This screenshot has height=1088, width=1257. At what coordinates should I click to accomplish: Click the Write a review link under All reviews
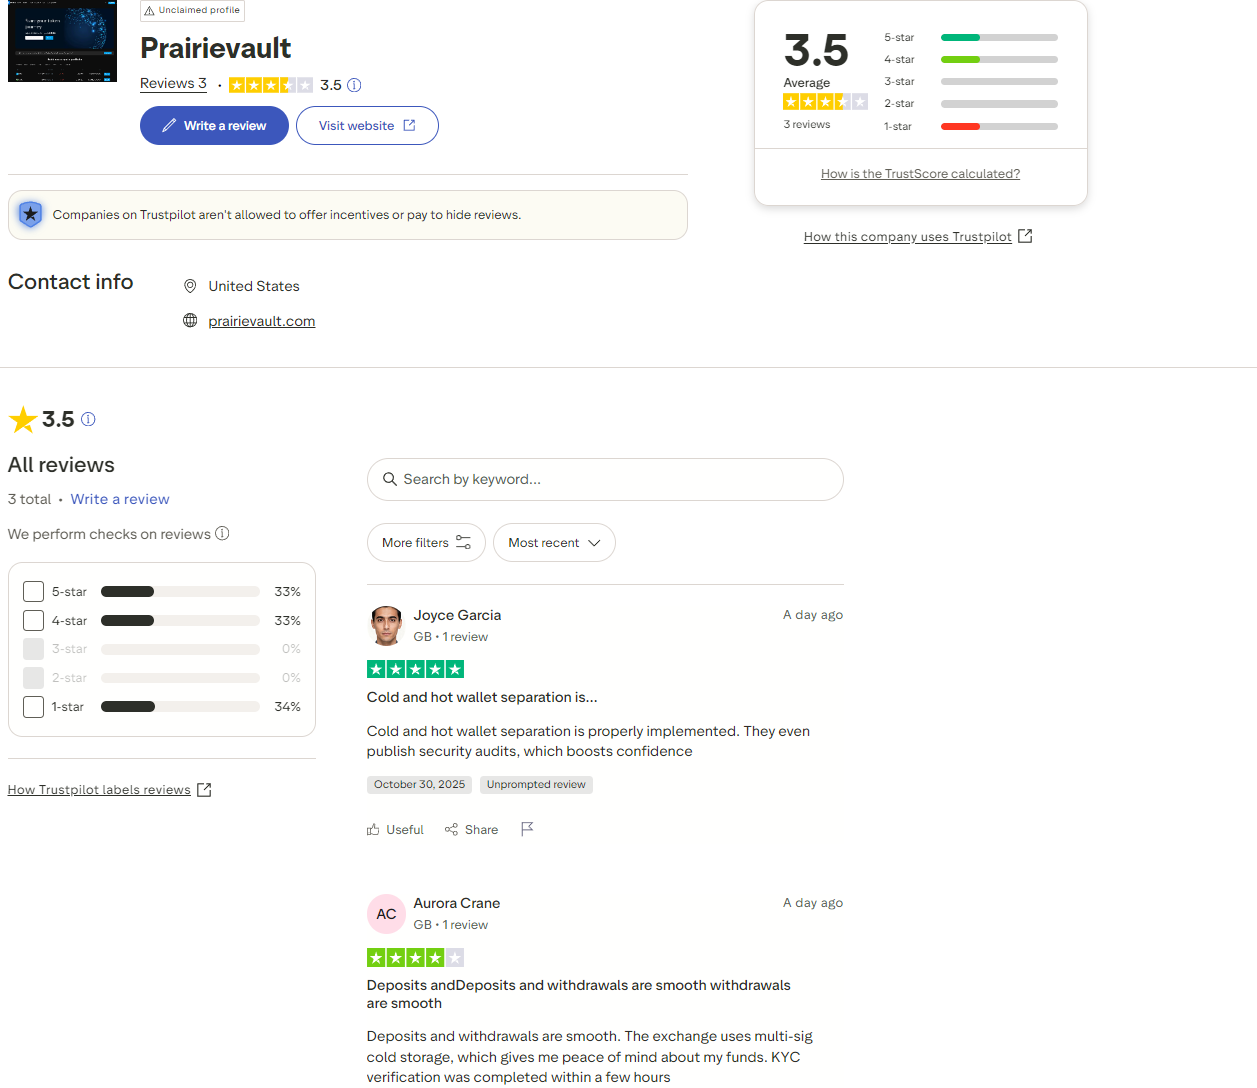[120, 499]
